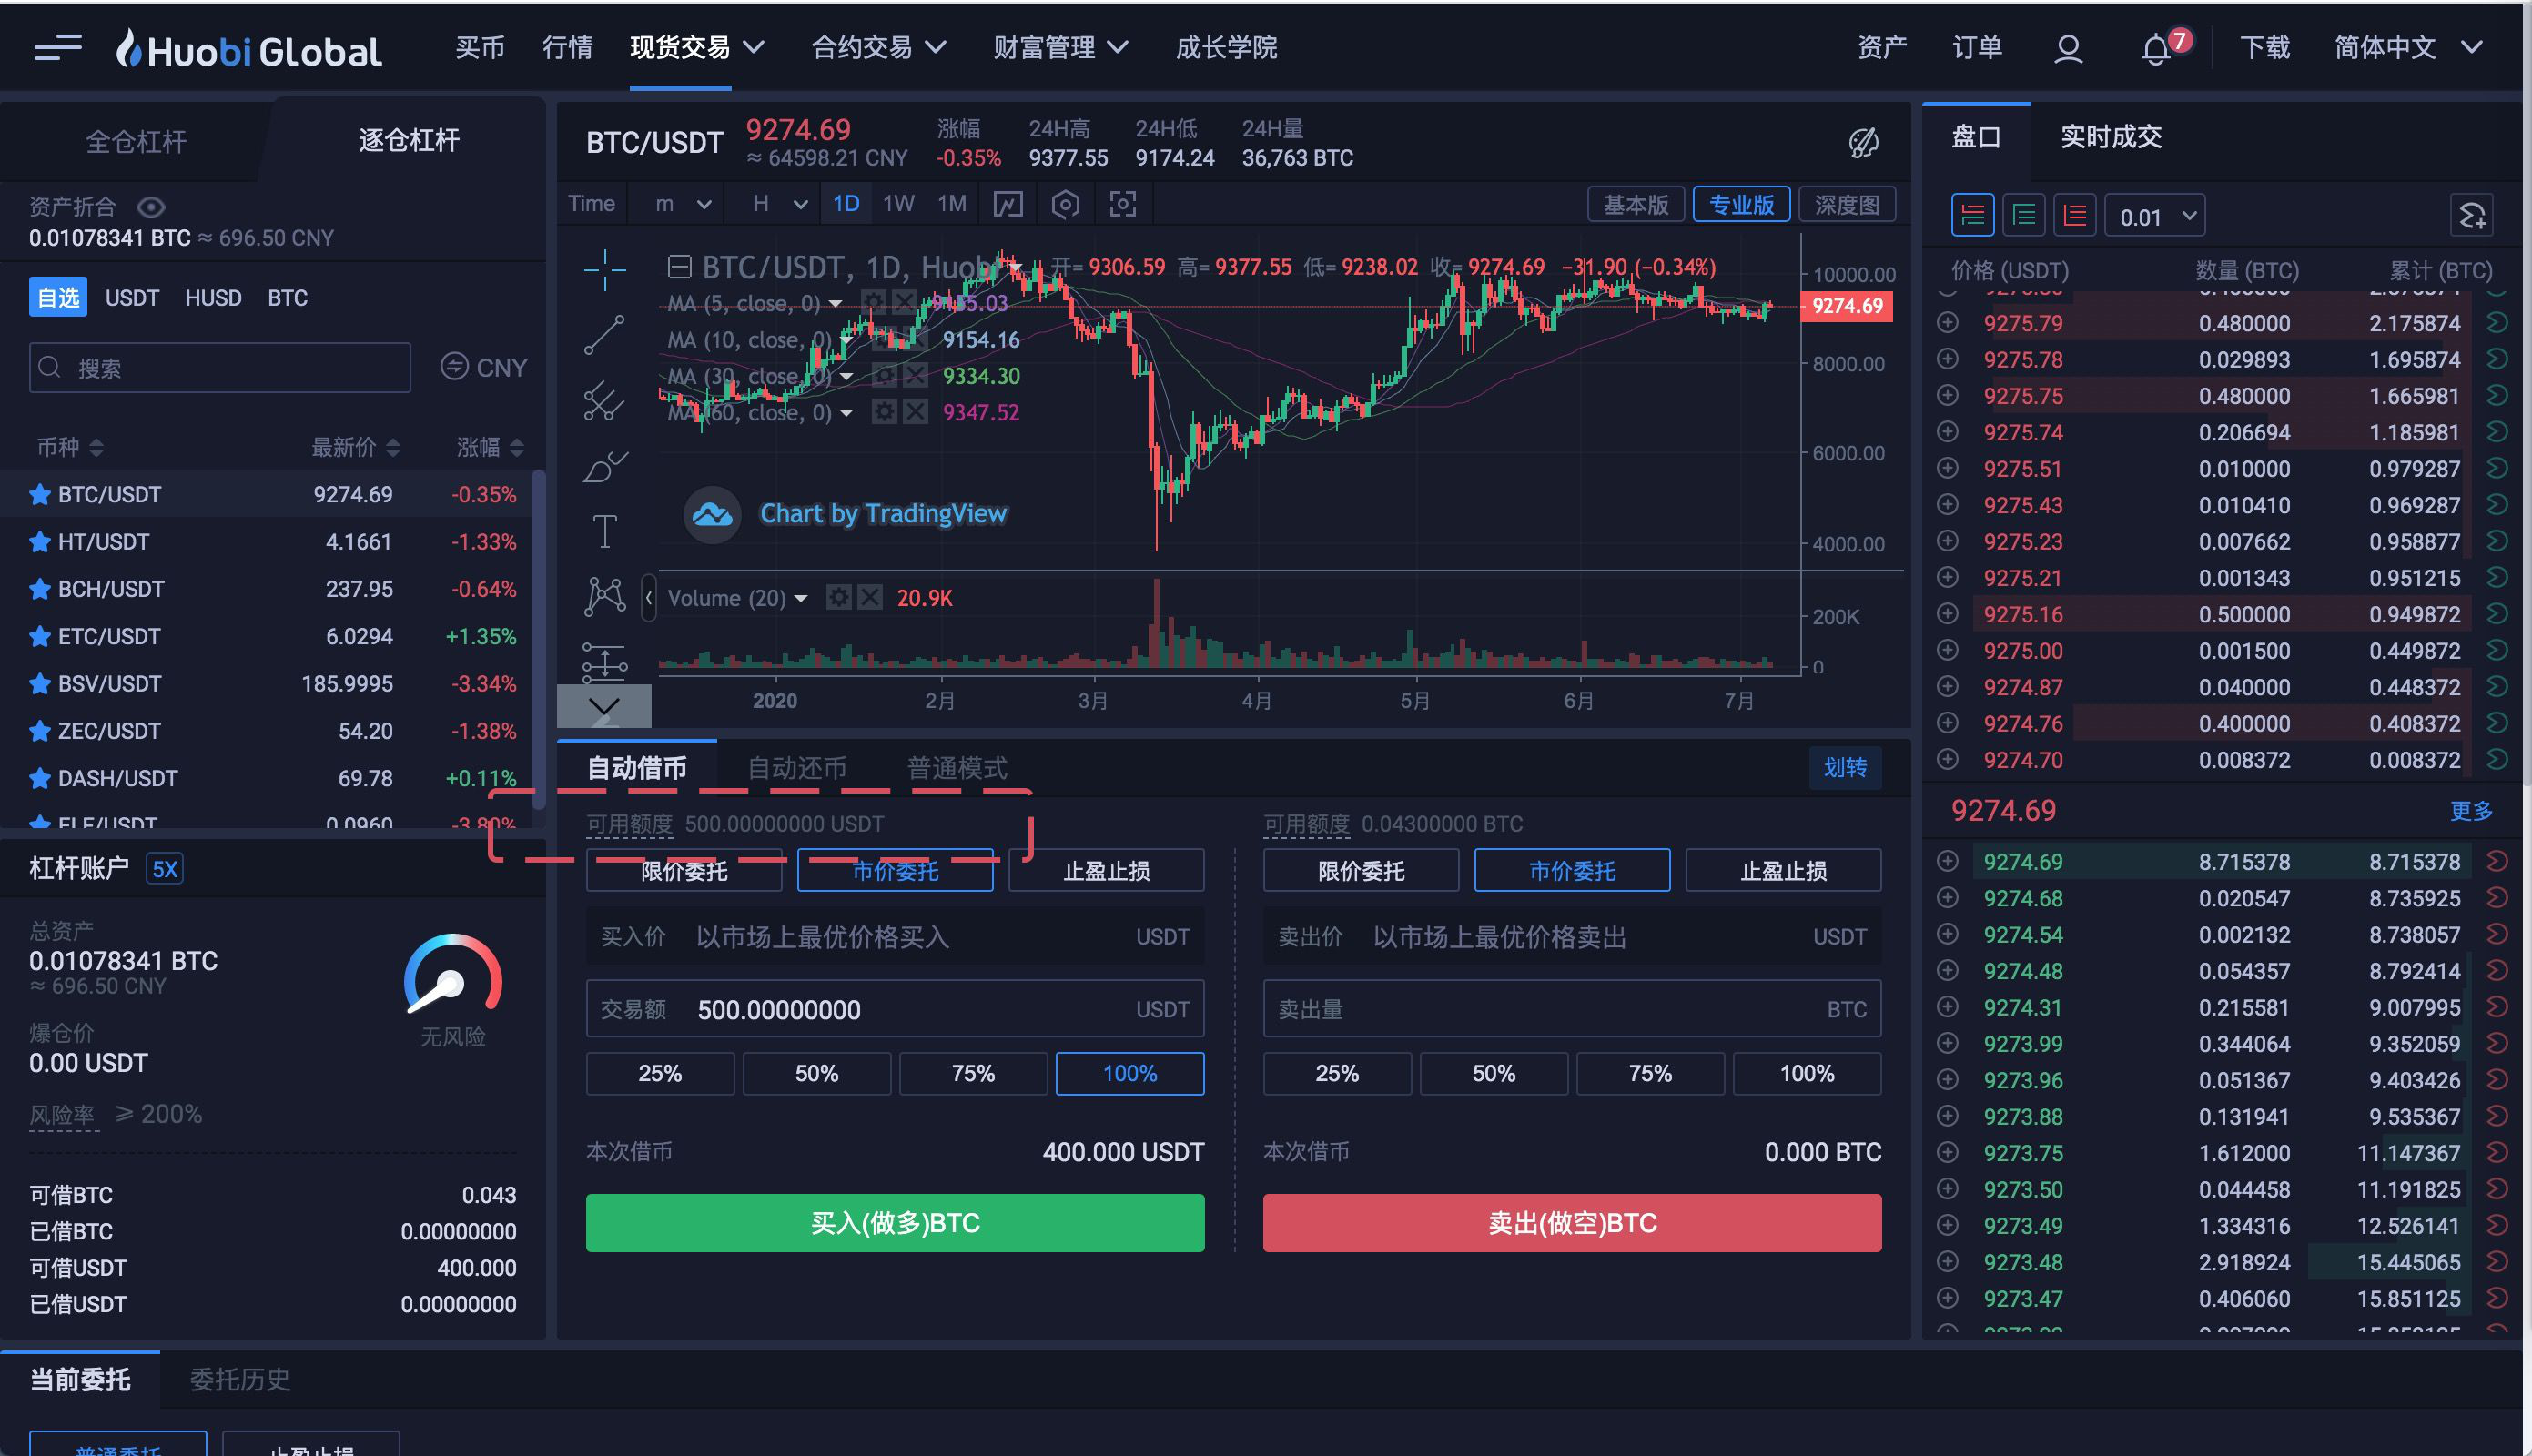The image size is (2532, 1456).
Task: Select 25% of available USDT for buying
Action: pos(660,1073)
